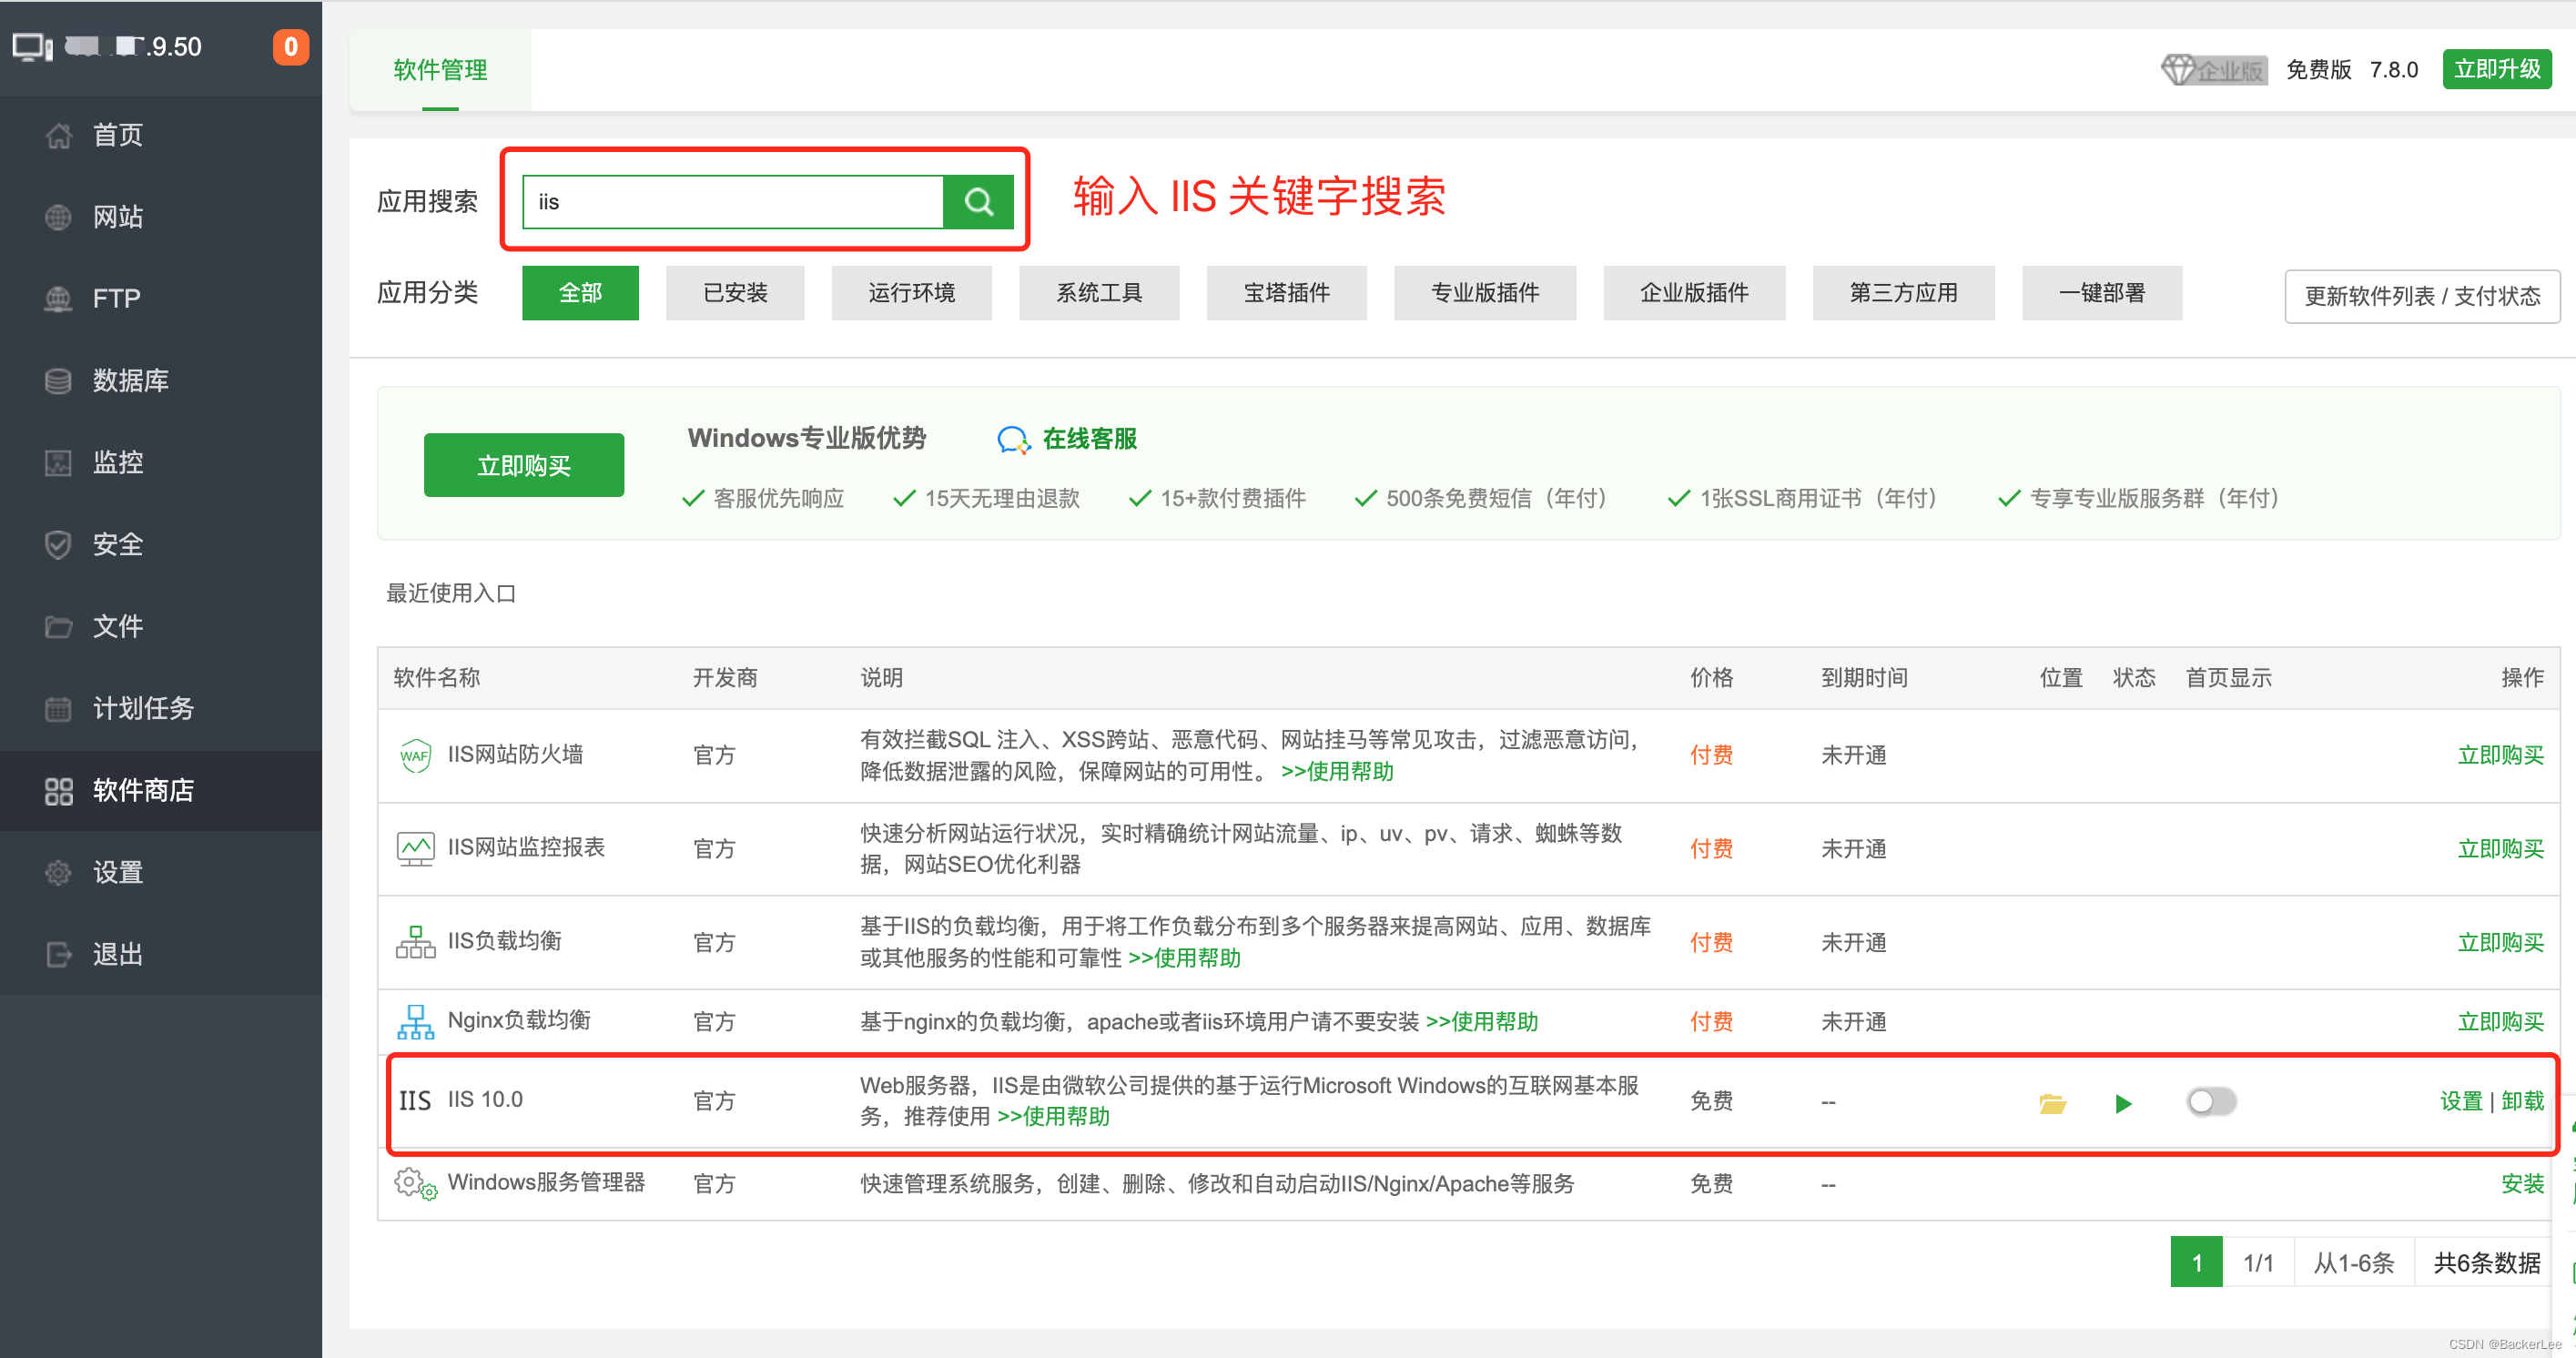This screenshot has width=2576, height=1358.
Task: Select the 系统工具 category filter
Action: 1099,293
